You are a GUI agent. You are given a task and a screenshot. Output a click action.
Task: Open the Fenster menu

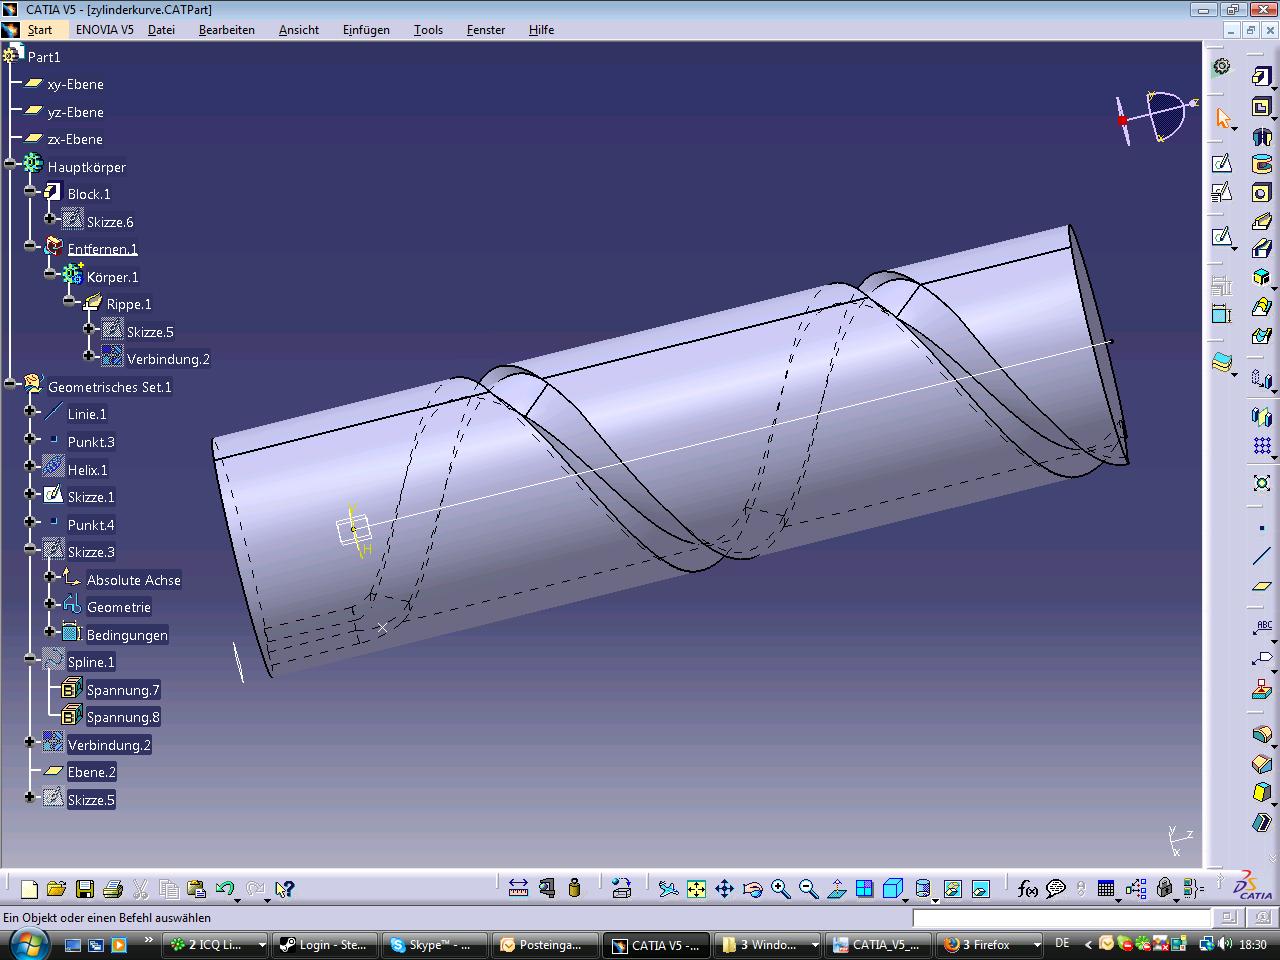(x=486, y=30)
